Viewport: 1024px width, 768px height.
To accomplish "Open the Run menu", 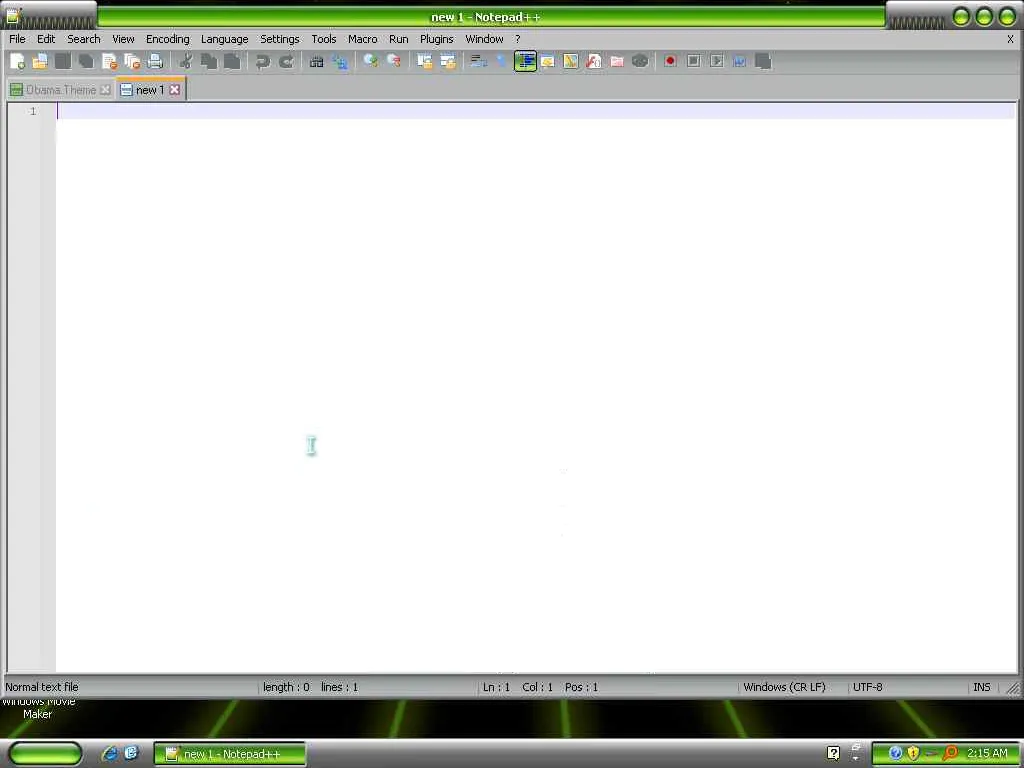I will click(399, 39).
